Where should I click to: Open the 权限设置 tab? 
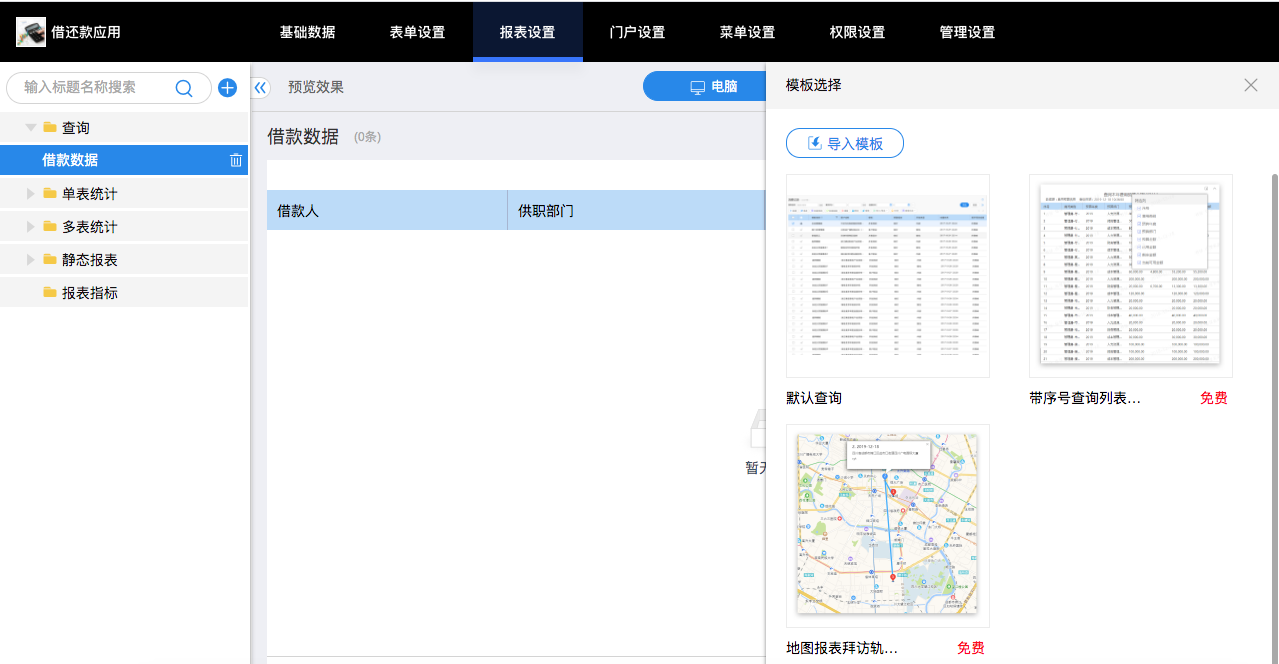pos(857,32)
